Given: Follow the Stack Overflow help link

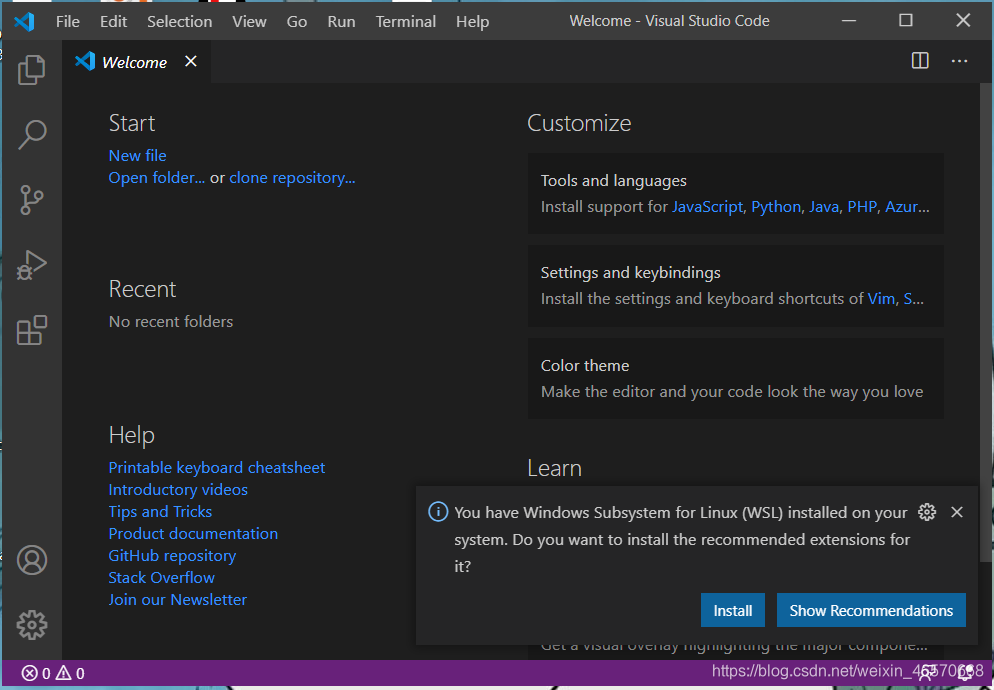Looking at the screenshot, I should coord(161,577).
